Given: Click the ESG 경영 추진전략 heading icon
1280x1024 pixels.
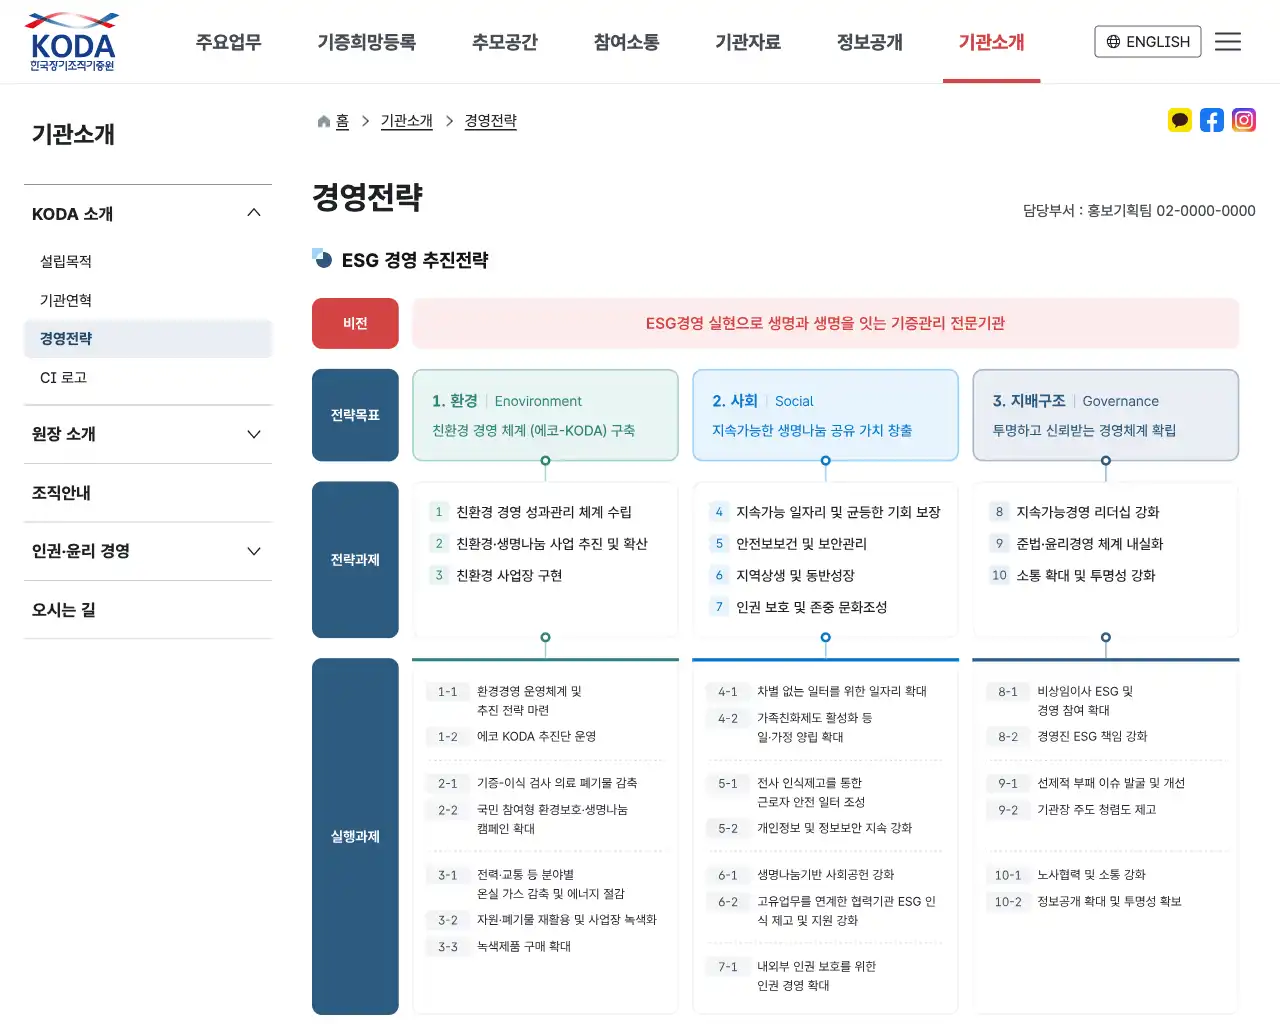Looking at the screenshot, I should coord(321,260).
